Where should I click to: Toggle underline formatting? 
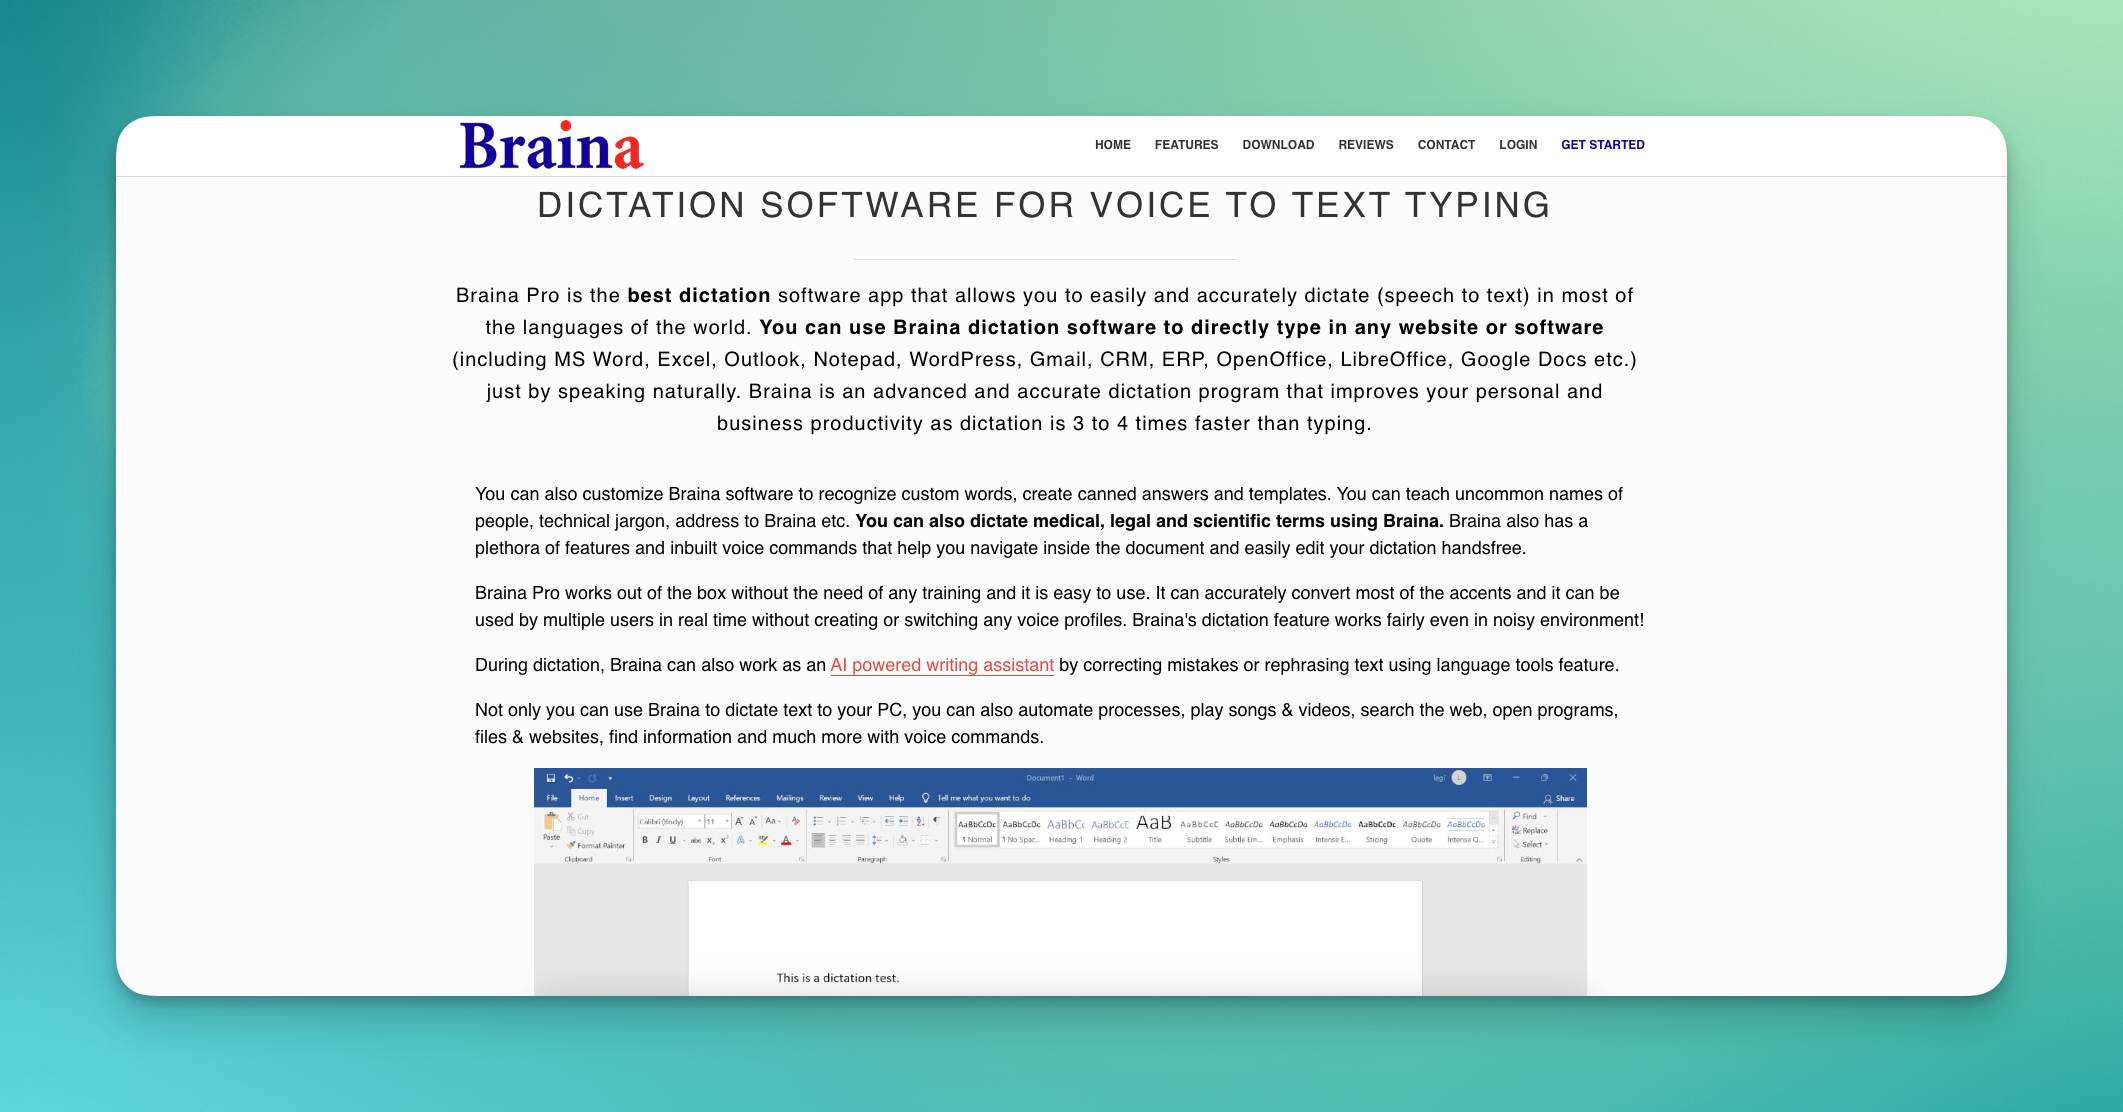coord(672,840)
